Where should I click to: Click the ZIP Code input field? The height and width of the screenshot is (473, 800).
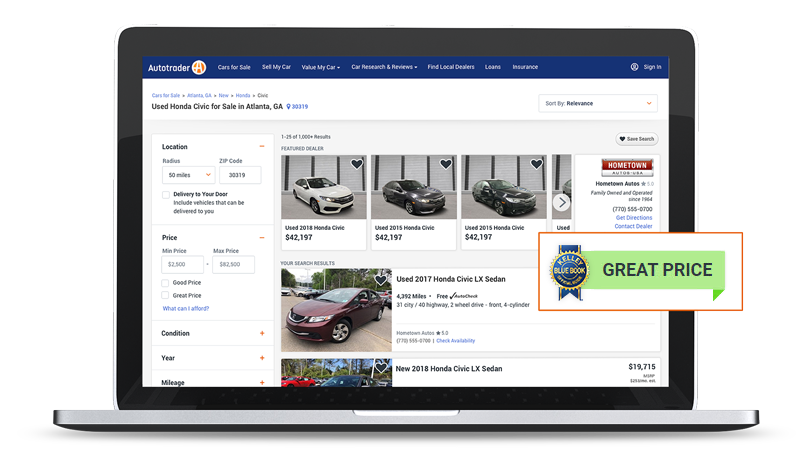pyautogui.click(x=240, y=175)
